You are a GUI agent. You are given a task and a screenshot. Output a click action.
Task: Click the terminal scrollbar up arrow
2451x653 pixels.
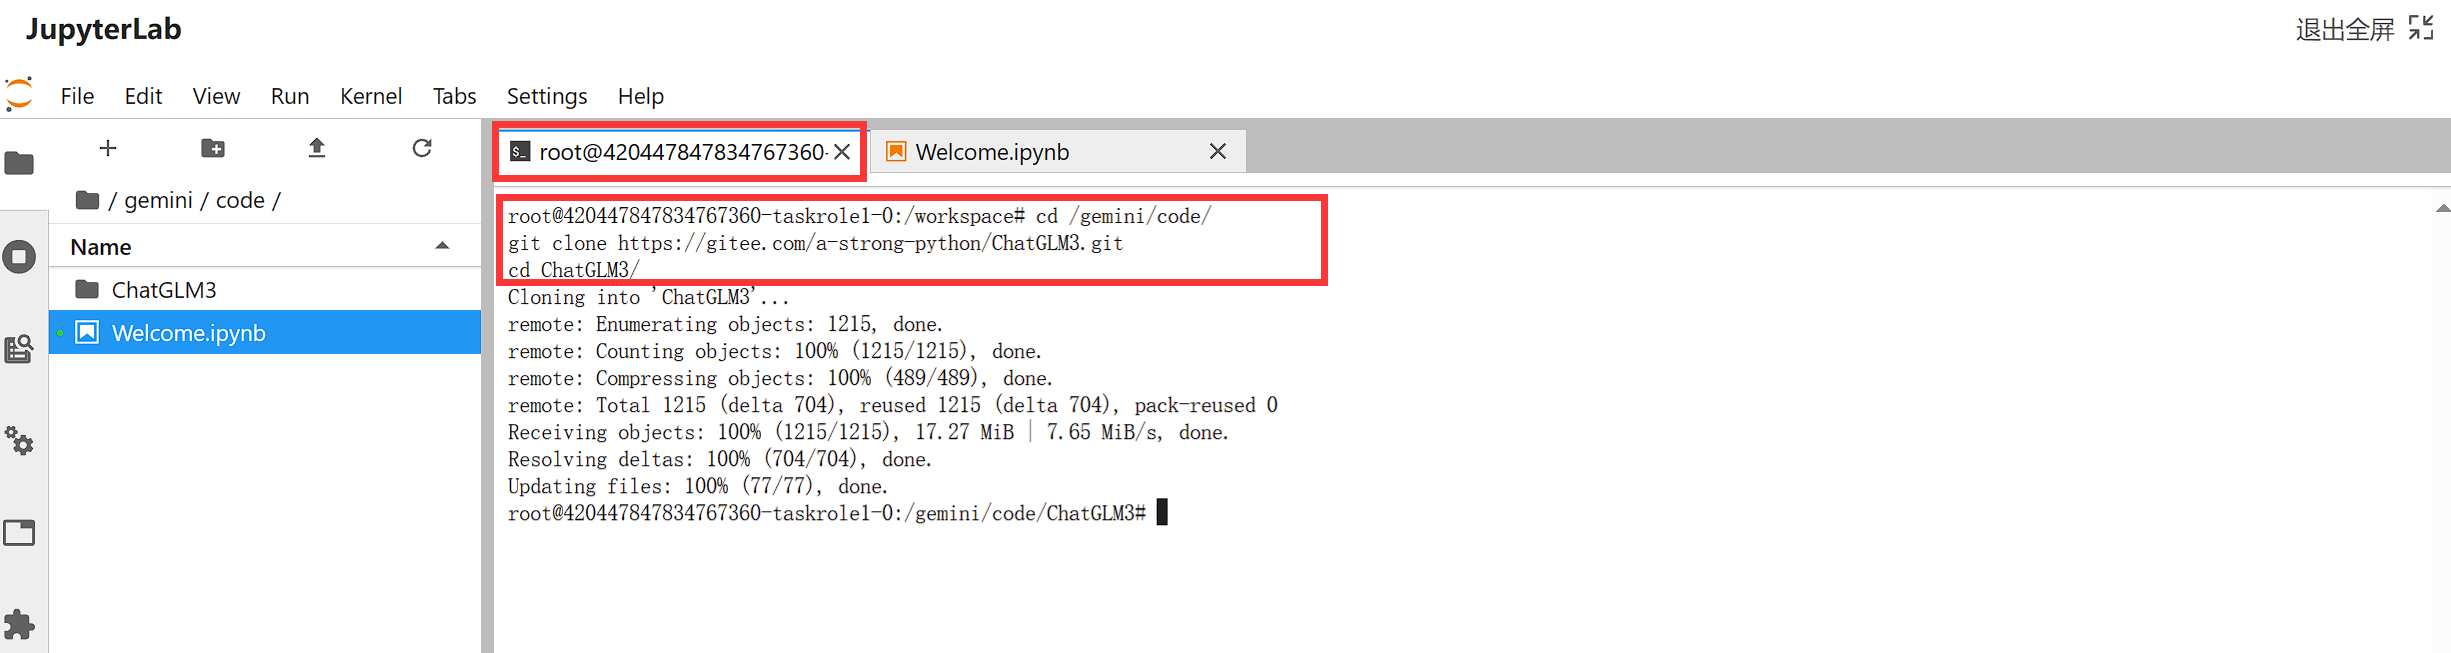(2443, 208)
